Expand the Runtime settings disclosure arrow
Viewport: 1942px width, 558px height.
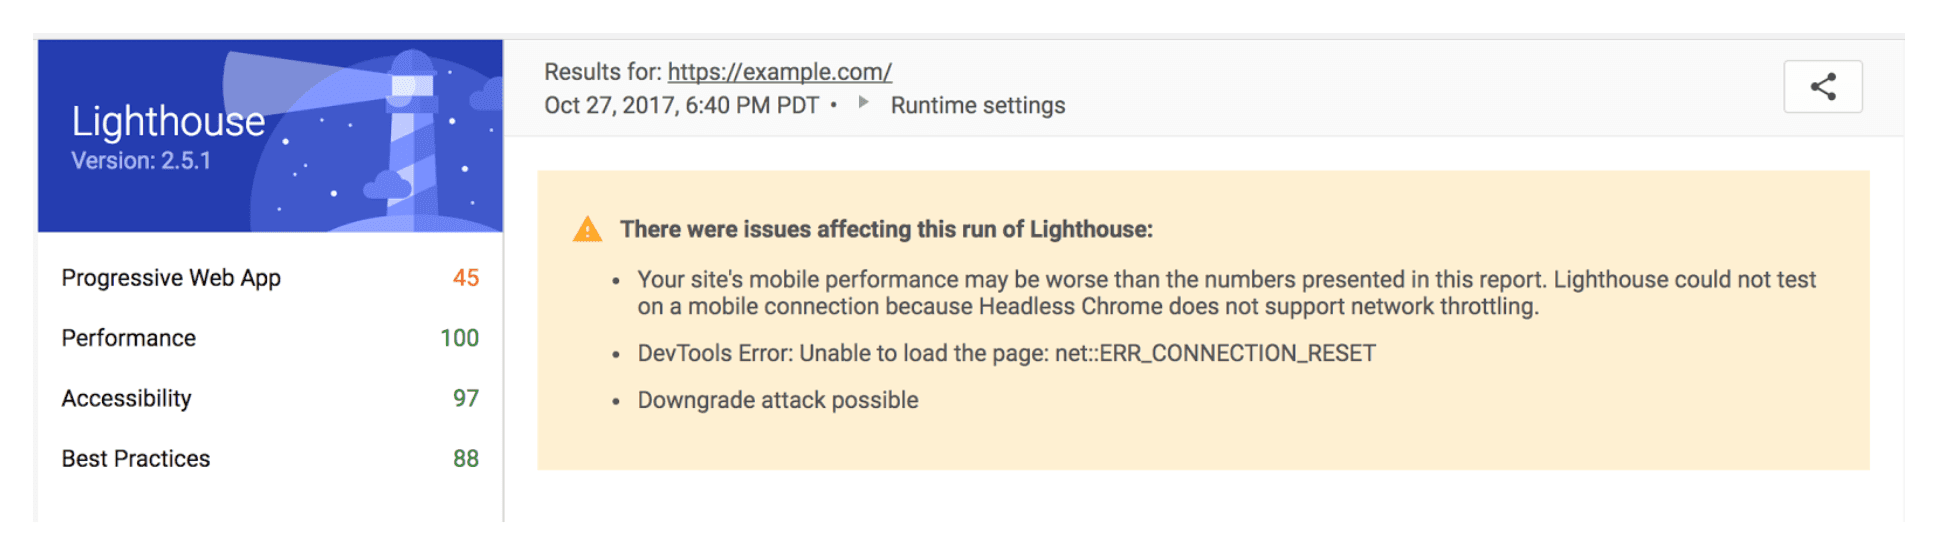[863, 103]
